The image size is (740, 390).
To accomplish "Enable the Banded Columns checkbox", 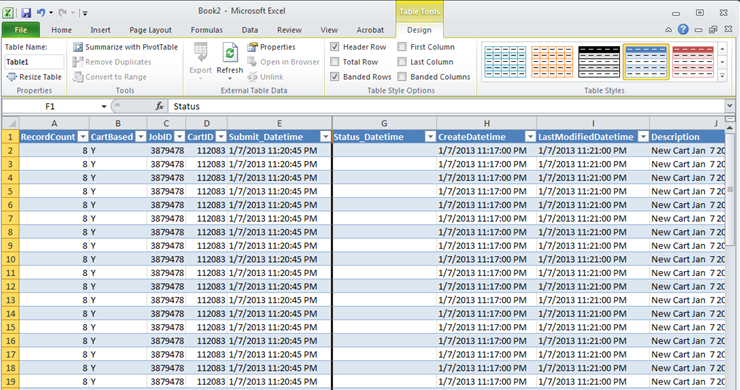I will tap(402, 76).
